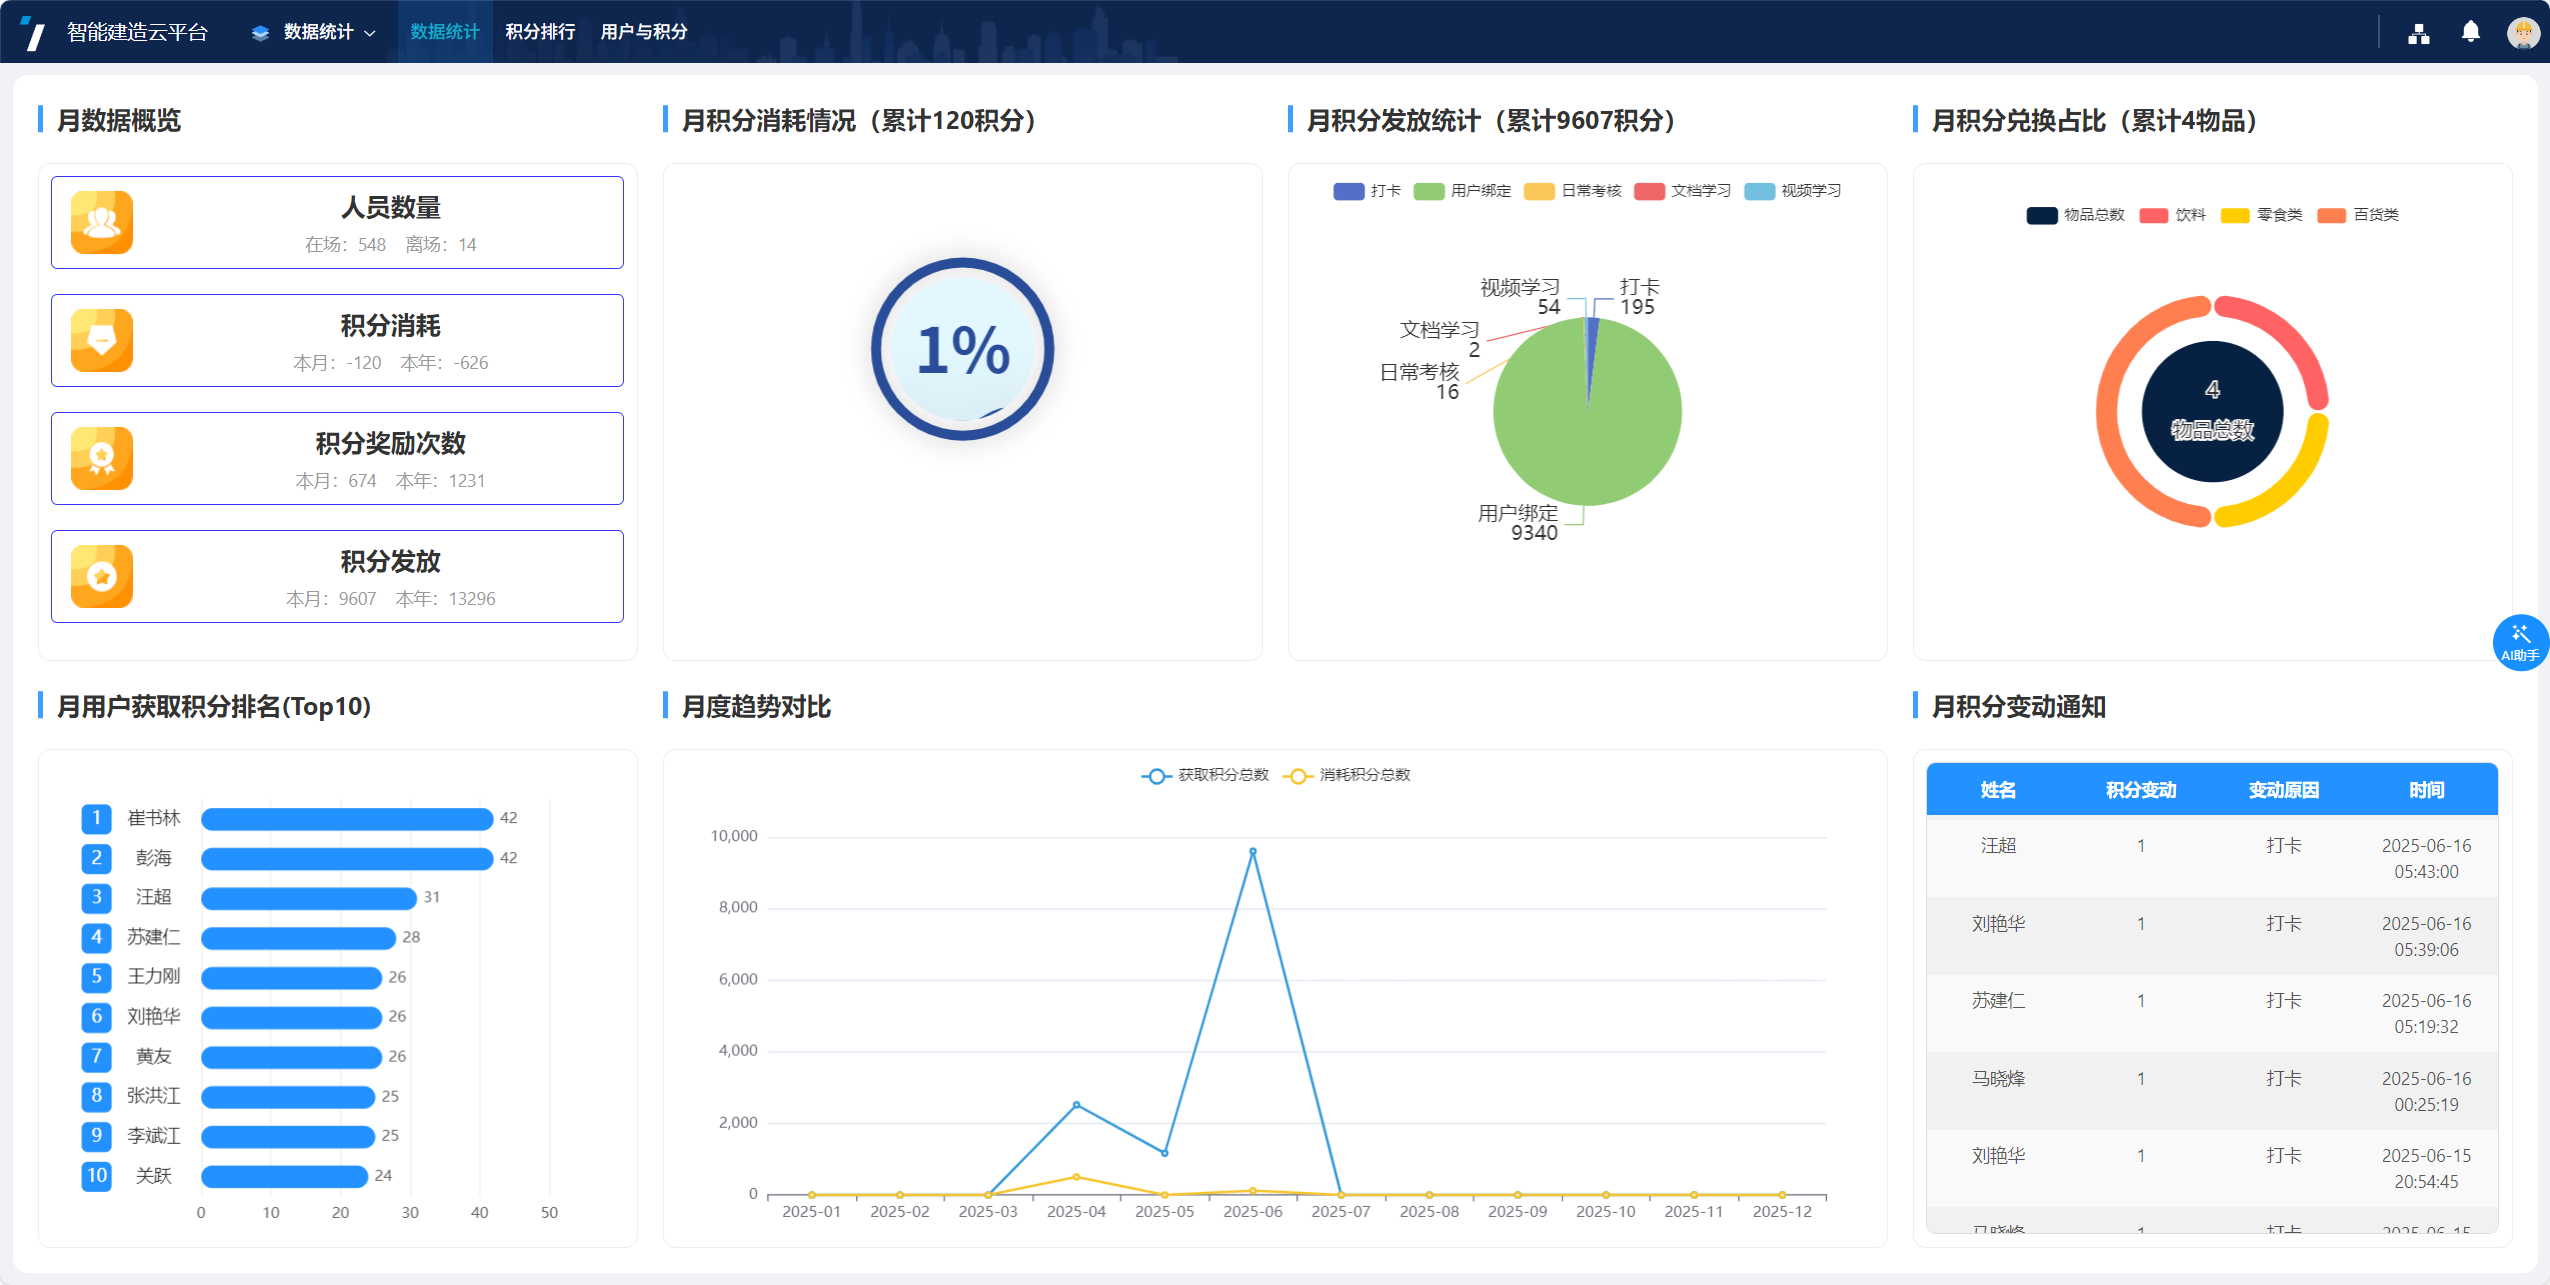Click the 1% consumption progress gauge
Screen dimensions: 2550x1285
coord(962,349)
